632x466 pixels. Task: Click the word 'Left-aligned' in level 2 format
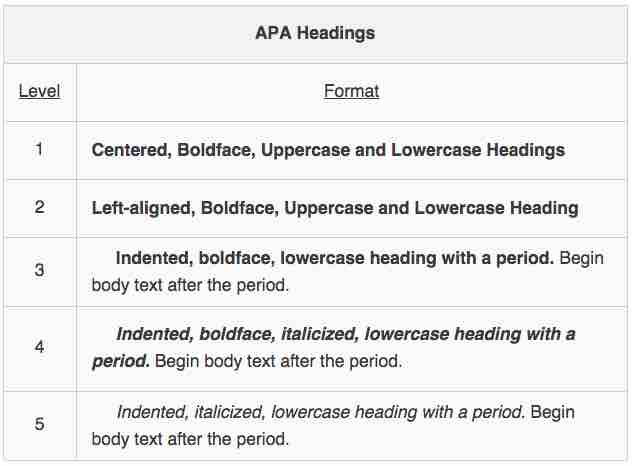(x=143, y=208)
